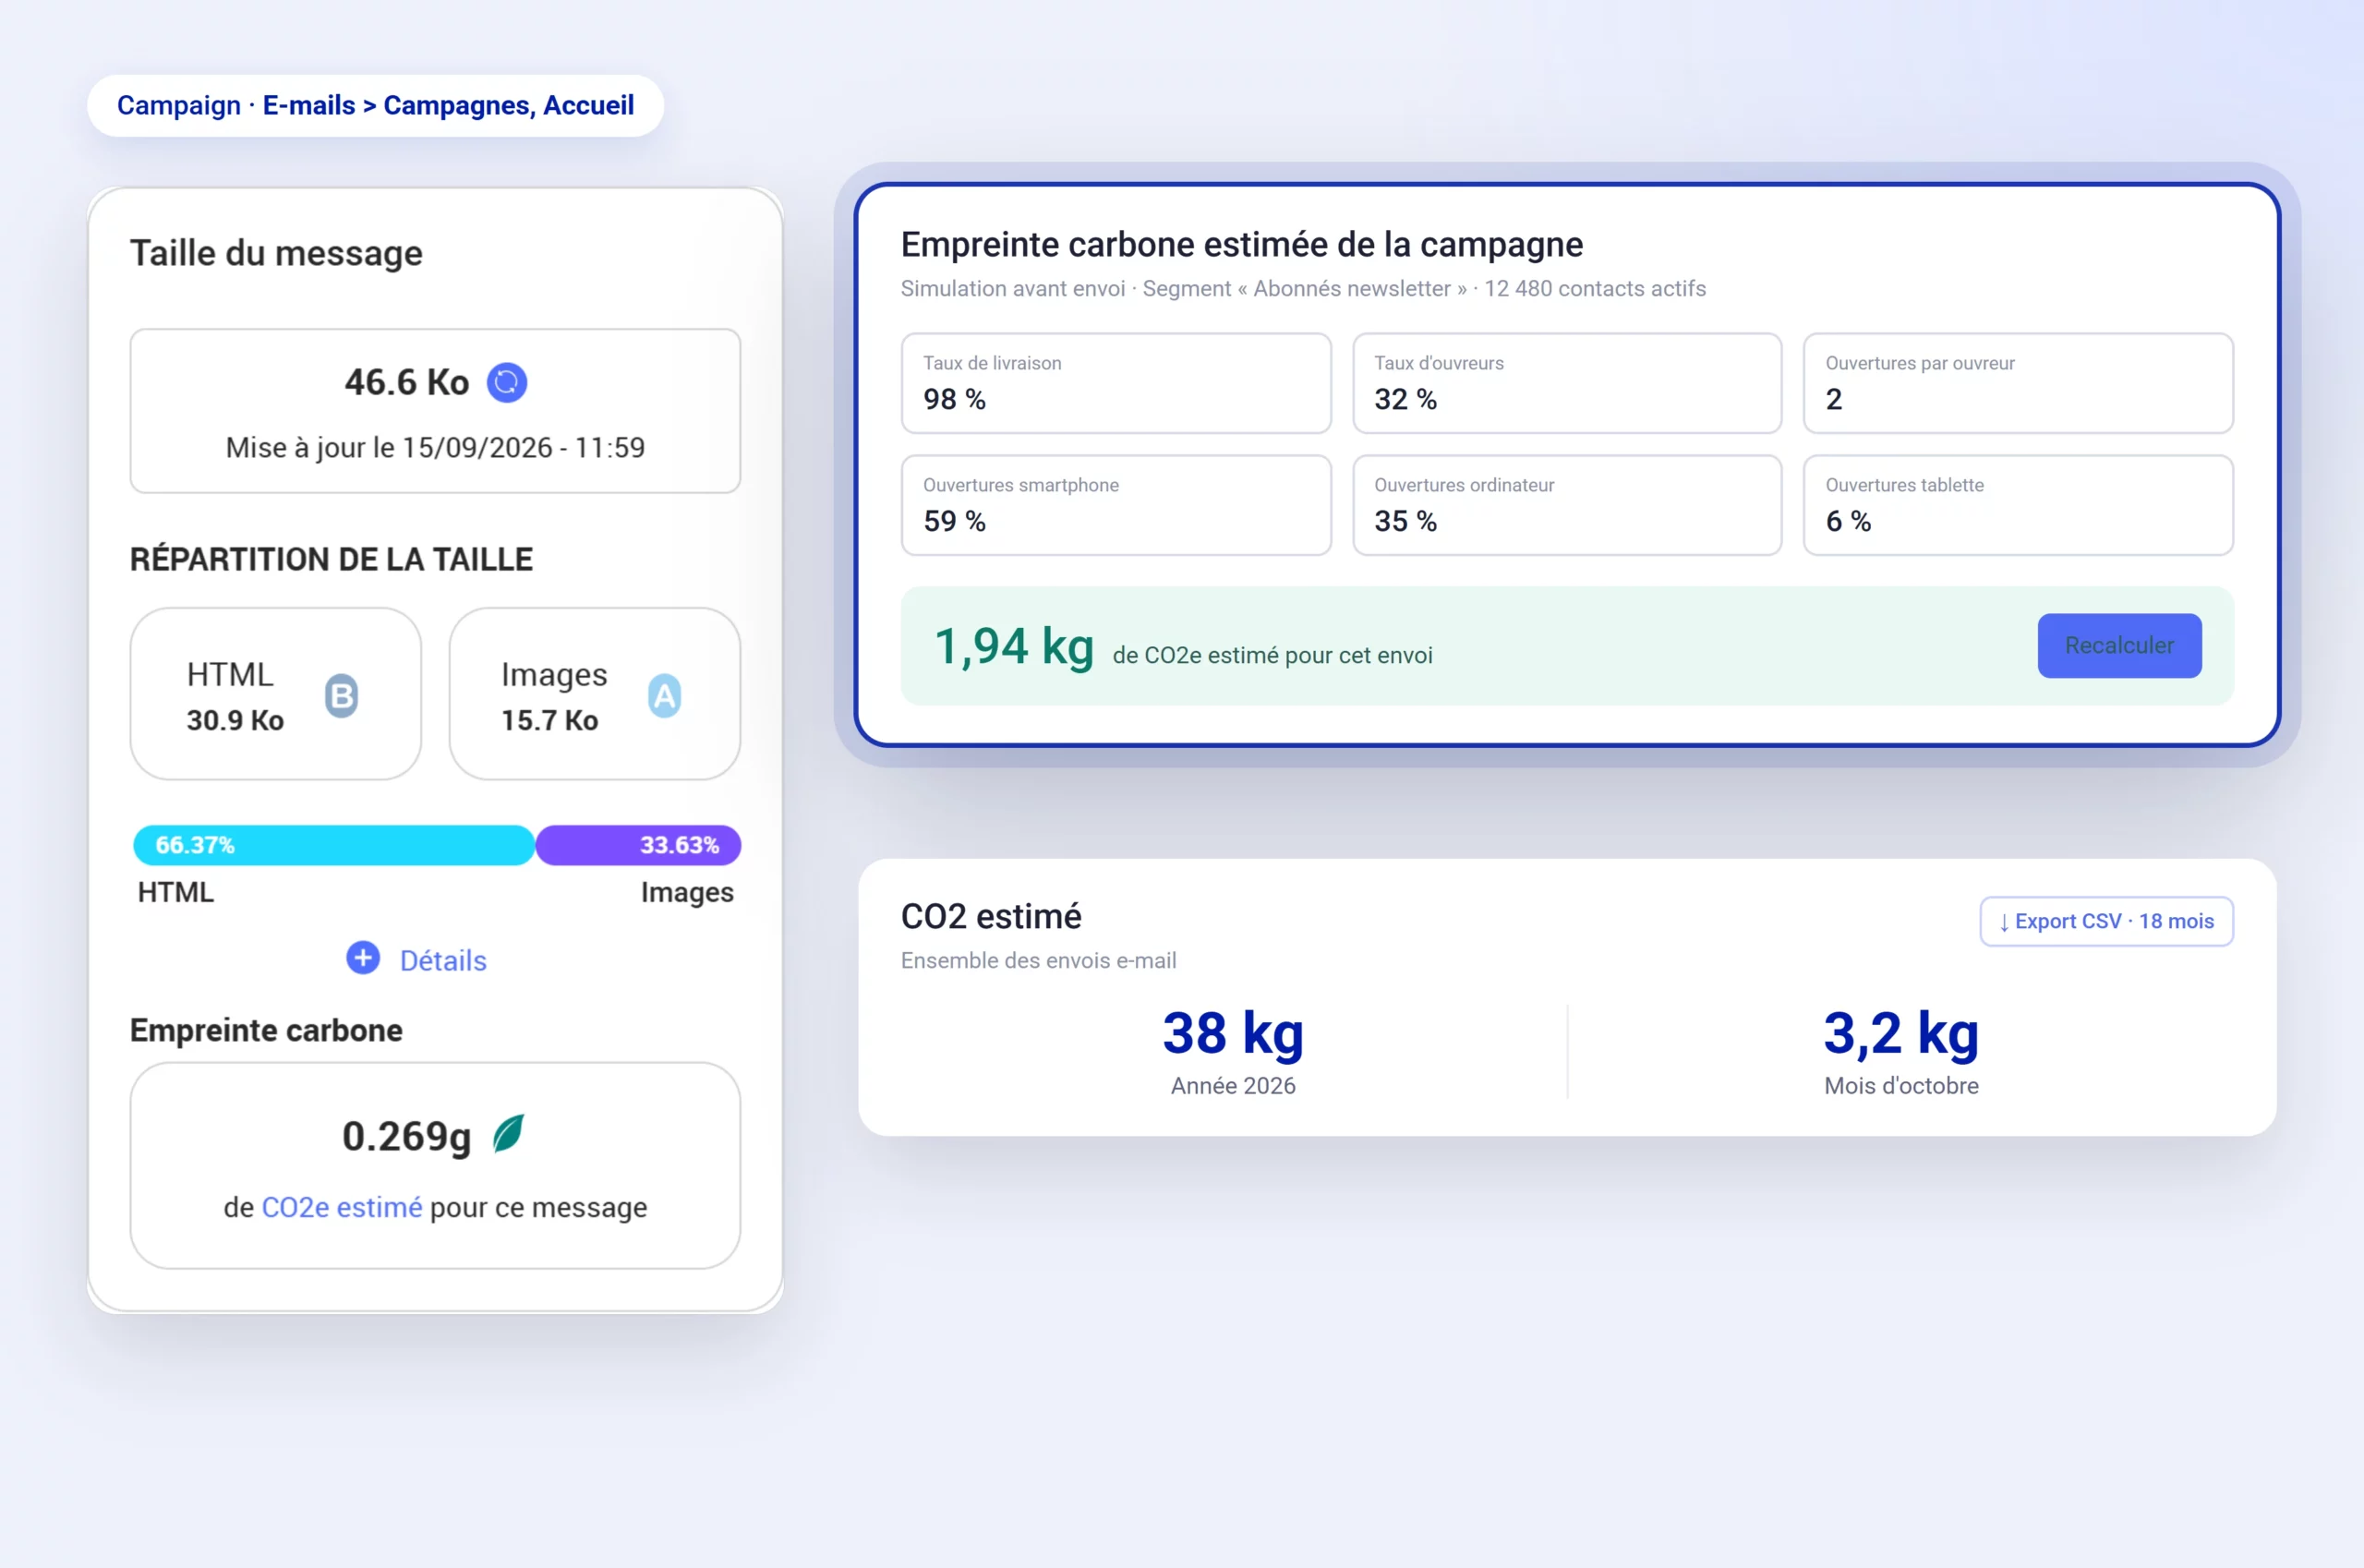Viewport: 2364px width, 1568px height.
Task: Click the E-mails breadcrumb item
Action: point(309,105)
